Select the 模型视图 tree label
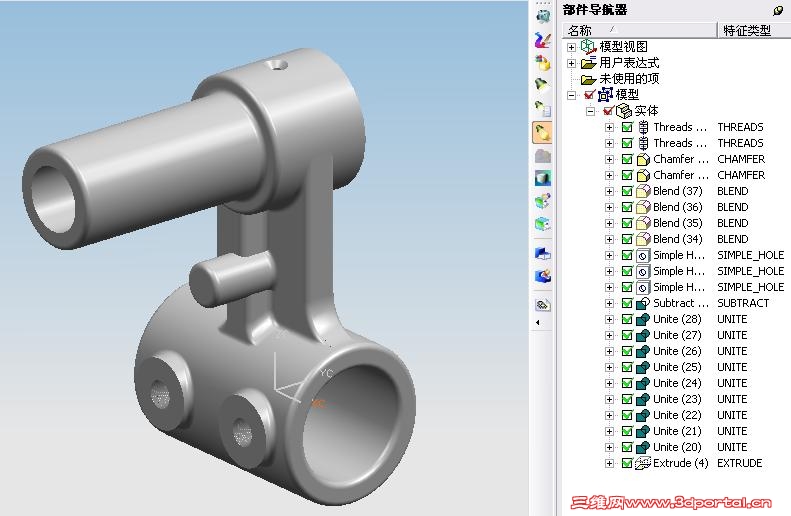Screen dimensions: 791x516 click(x=624, y=46)
